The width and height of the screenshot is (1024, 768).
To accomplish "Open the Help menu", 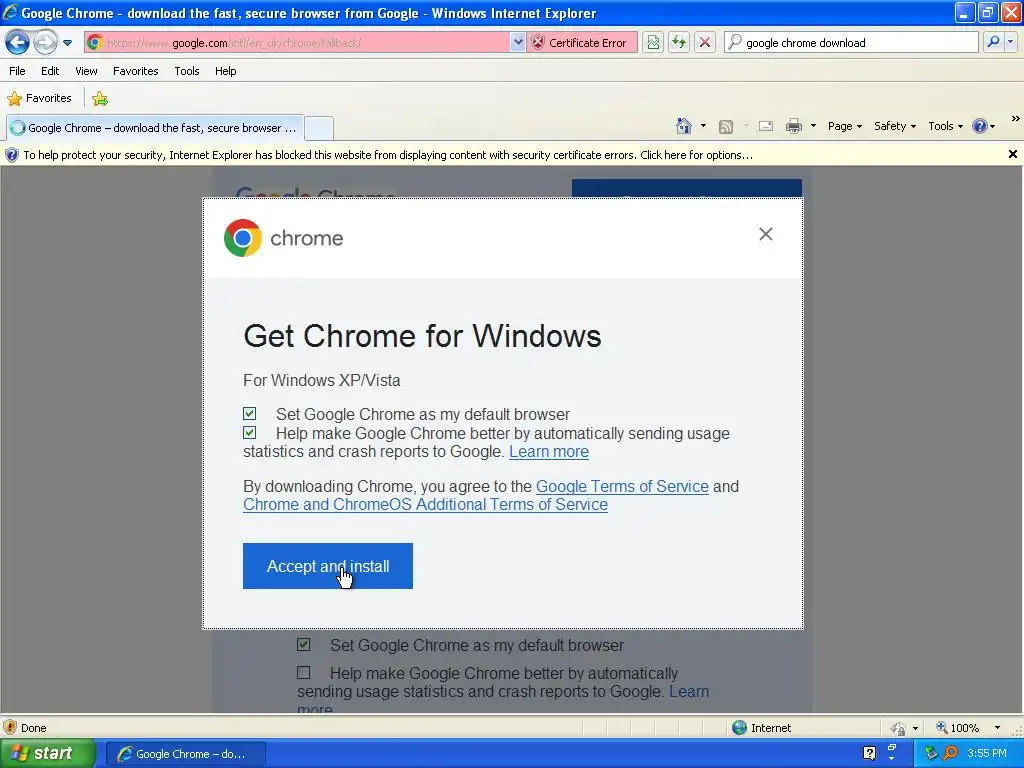I will click(x=225, y=71).
